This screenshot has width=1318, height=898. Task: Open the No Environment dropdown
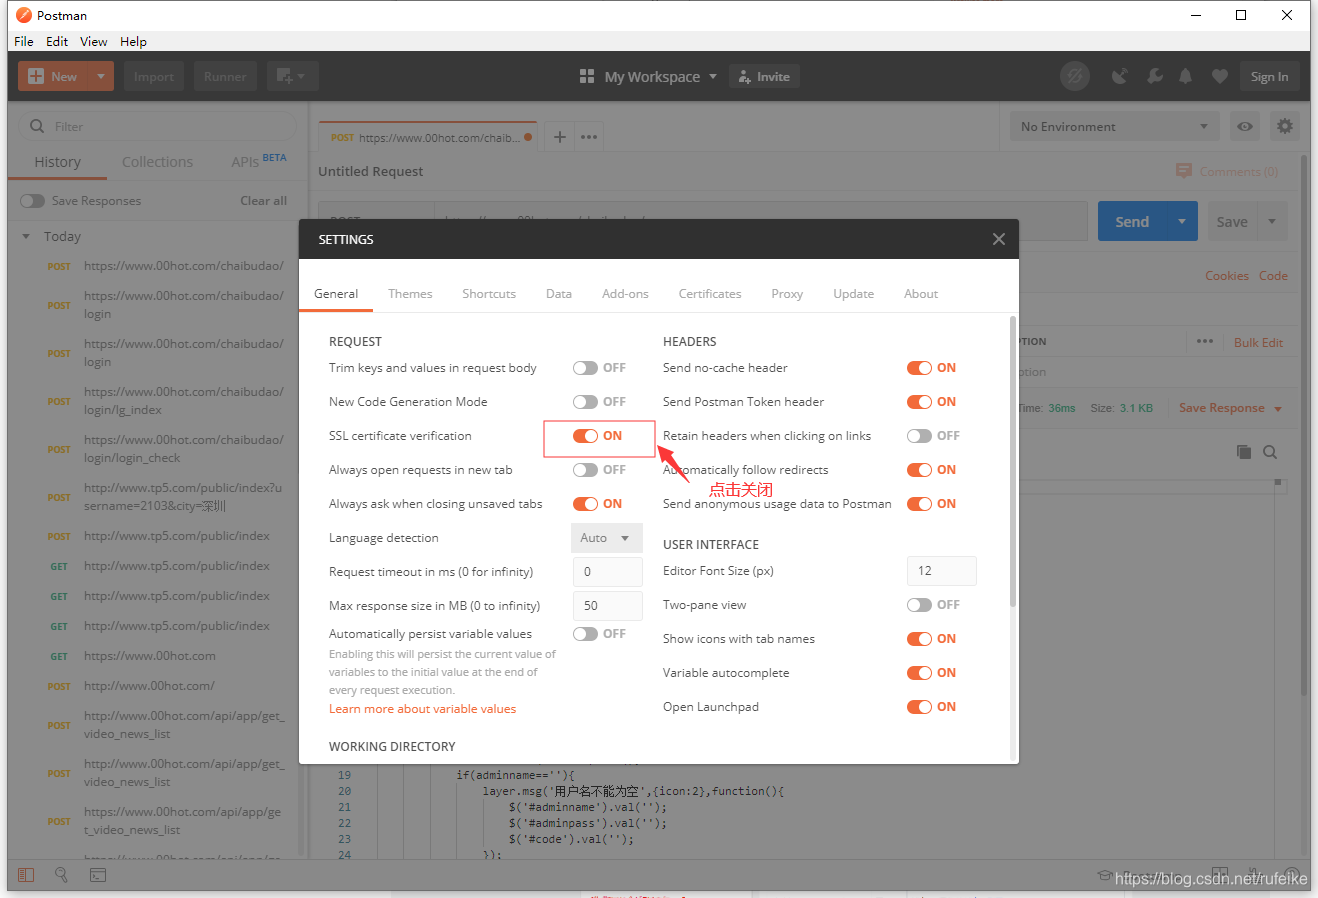[1115, 126]
